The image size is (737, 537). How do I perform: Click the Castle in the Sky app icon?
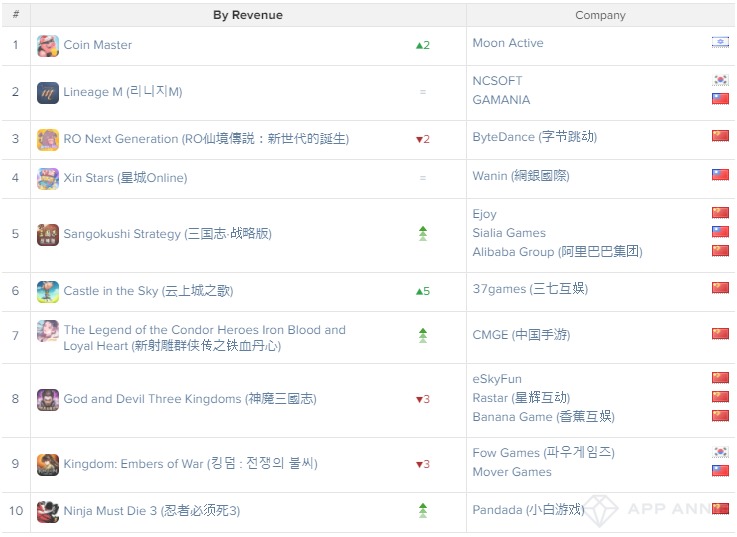(x=48, y=292)
